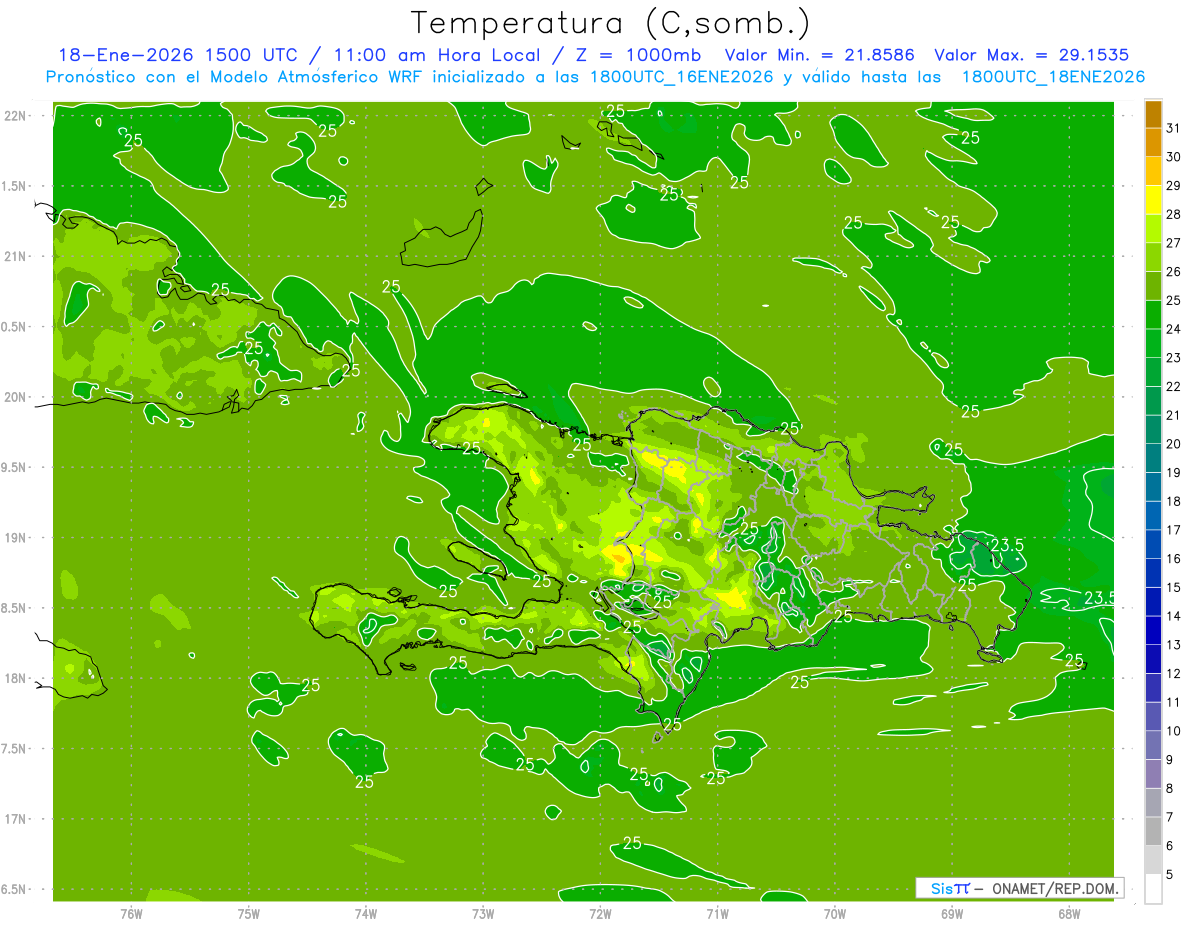1200x927 pixels.
Task: Click the 20N latitude axis label
Action: (14, 397)
